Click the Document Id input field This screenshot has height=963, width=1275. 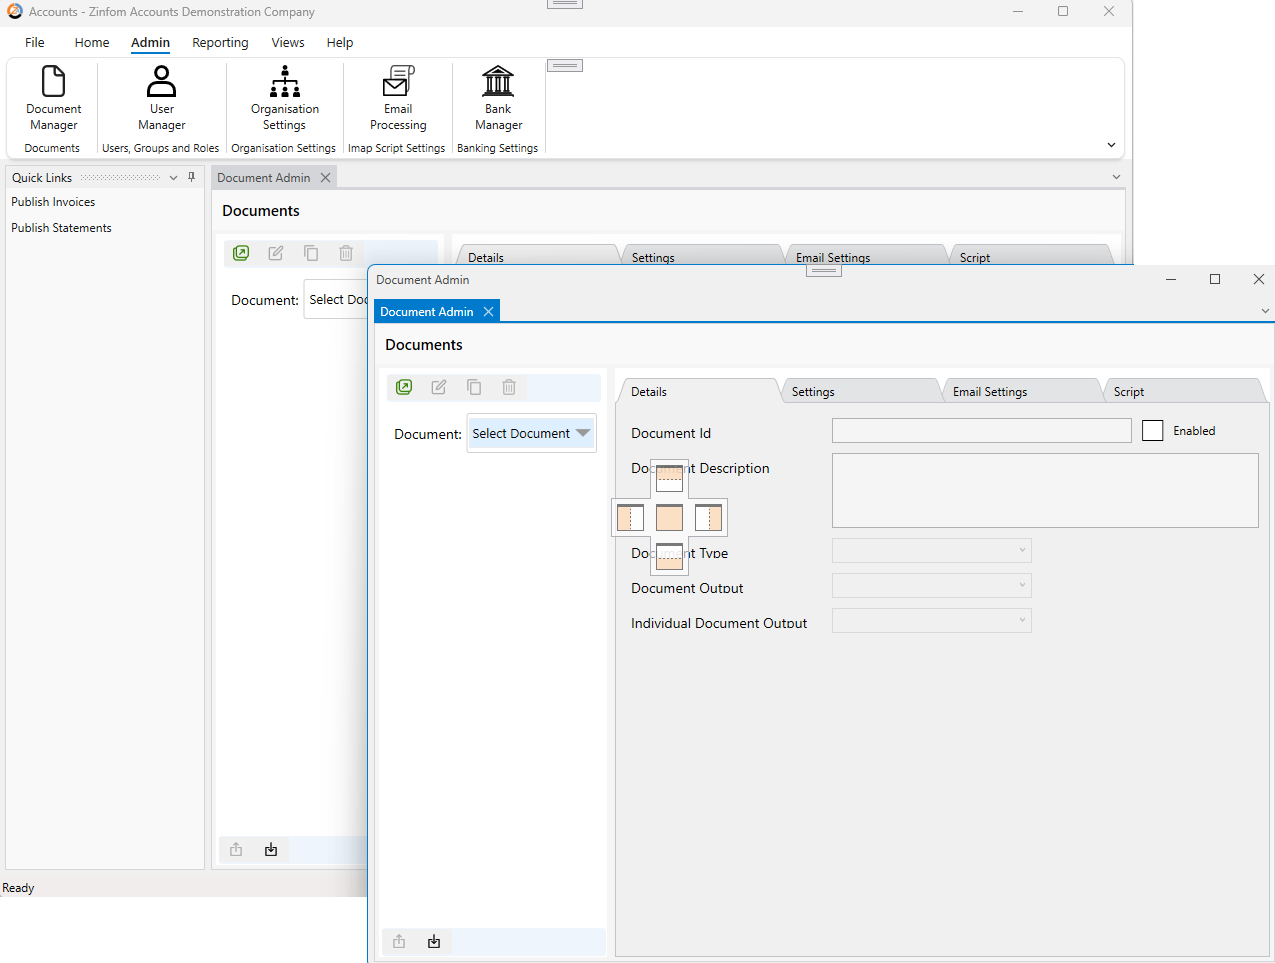(981, 430)
